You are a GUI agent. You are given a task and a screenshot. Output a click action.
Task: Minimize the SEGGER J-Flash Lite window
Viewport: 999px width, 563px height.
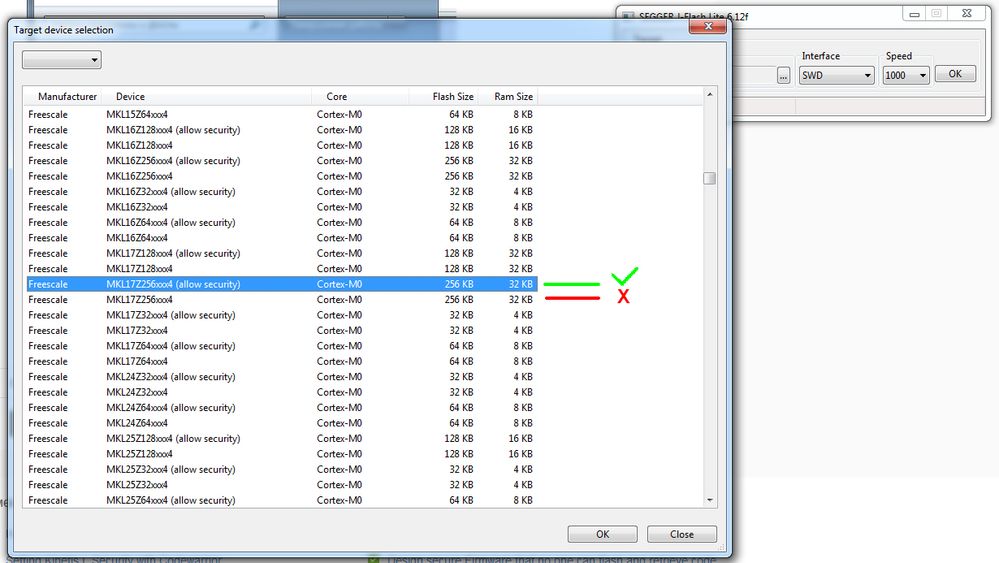tap(914, 13)
